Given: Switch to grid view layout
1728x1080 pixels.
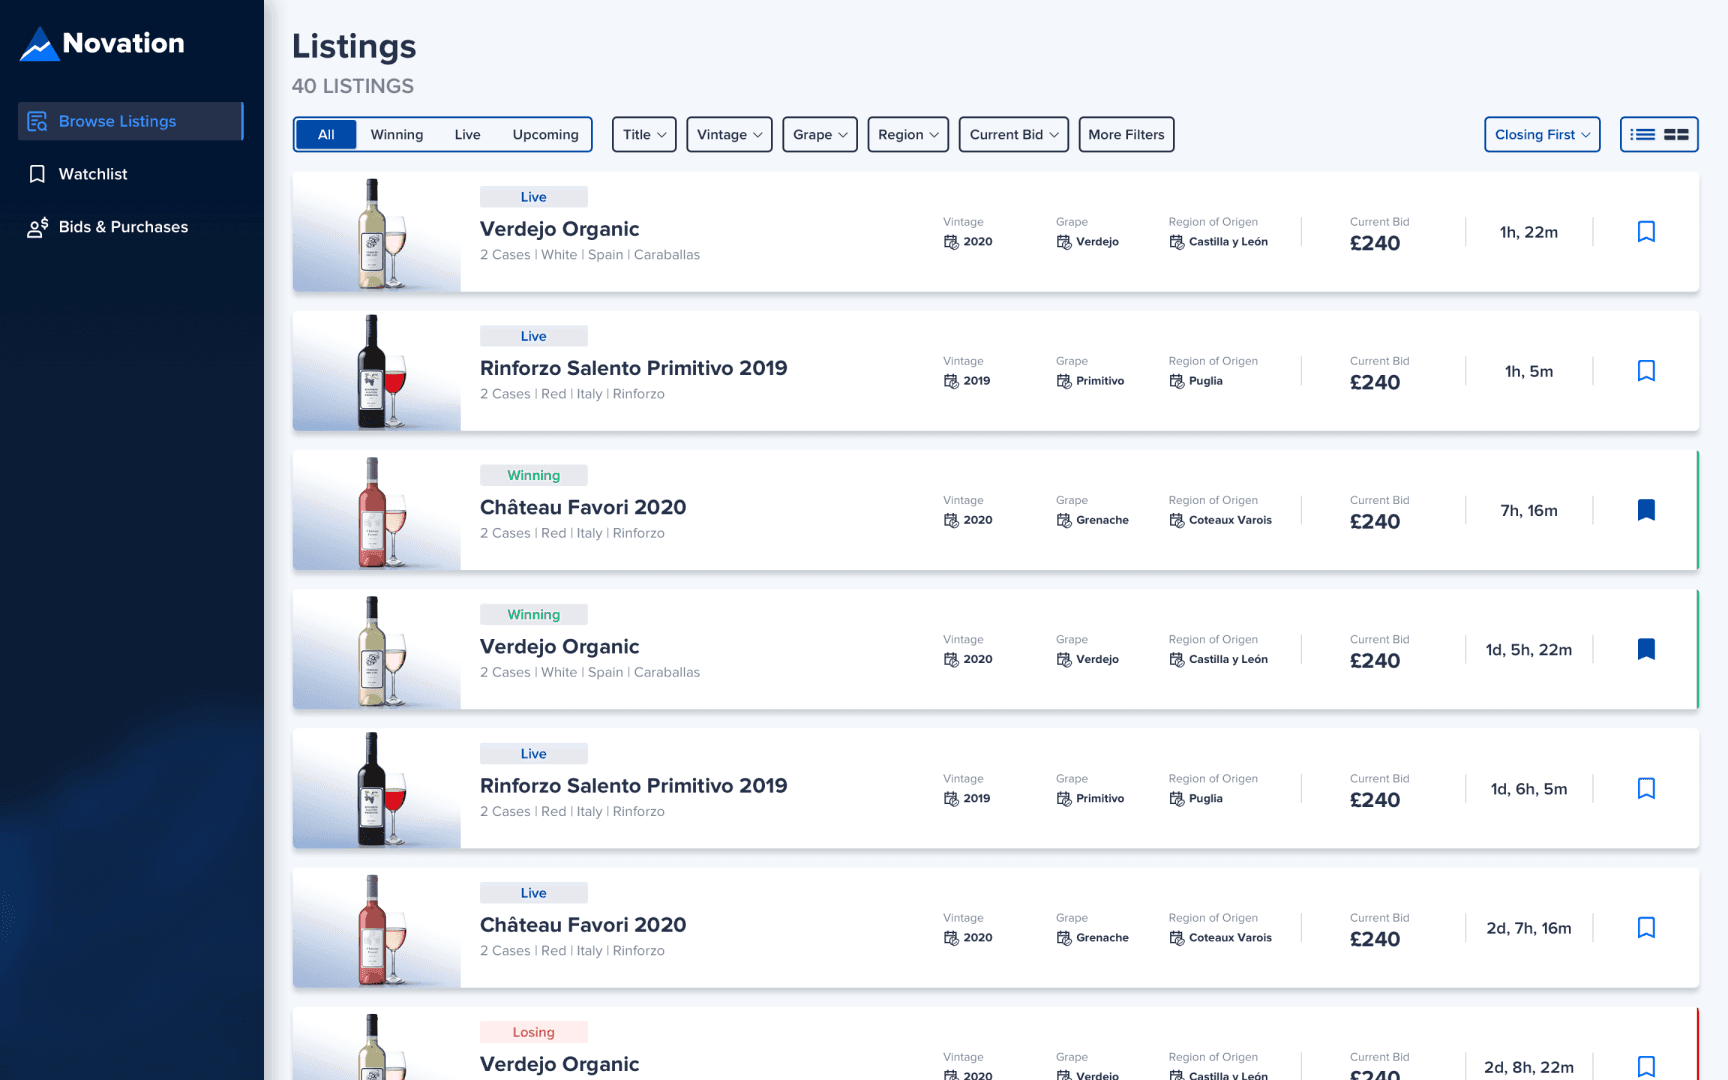Looking at the screenshot, I should tap(1676, 135).
